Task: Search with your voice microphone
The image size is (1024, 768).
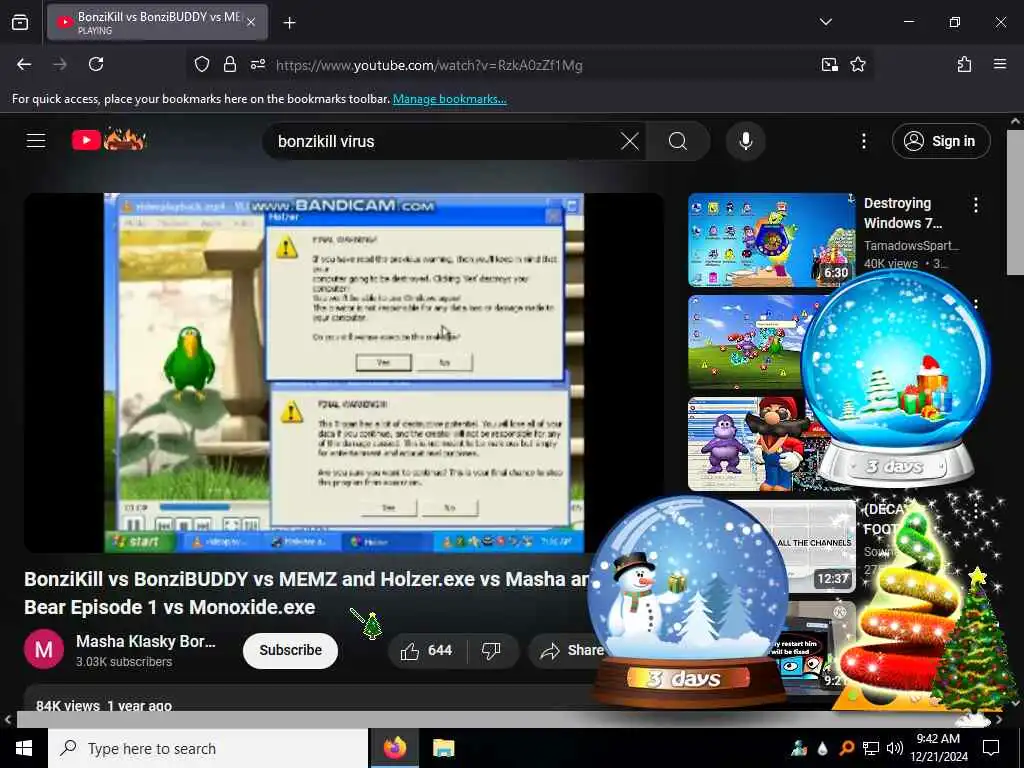Action: point(745,141)
